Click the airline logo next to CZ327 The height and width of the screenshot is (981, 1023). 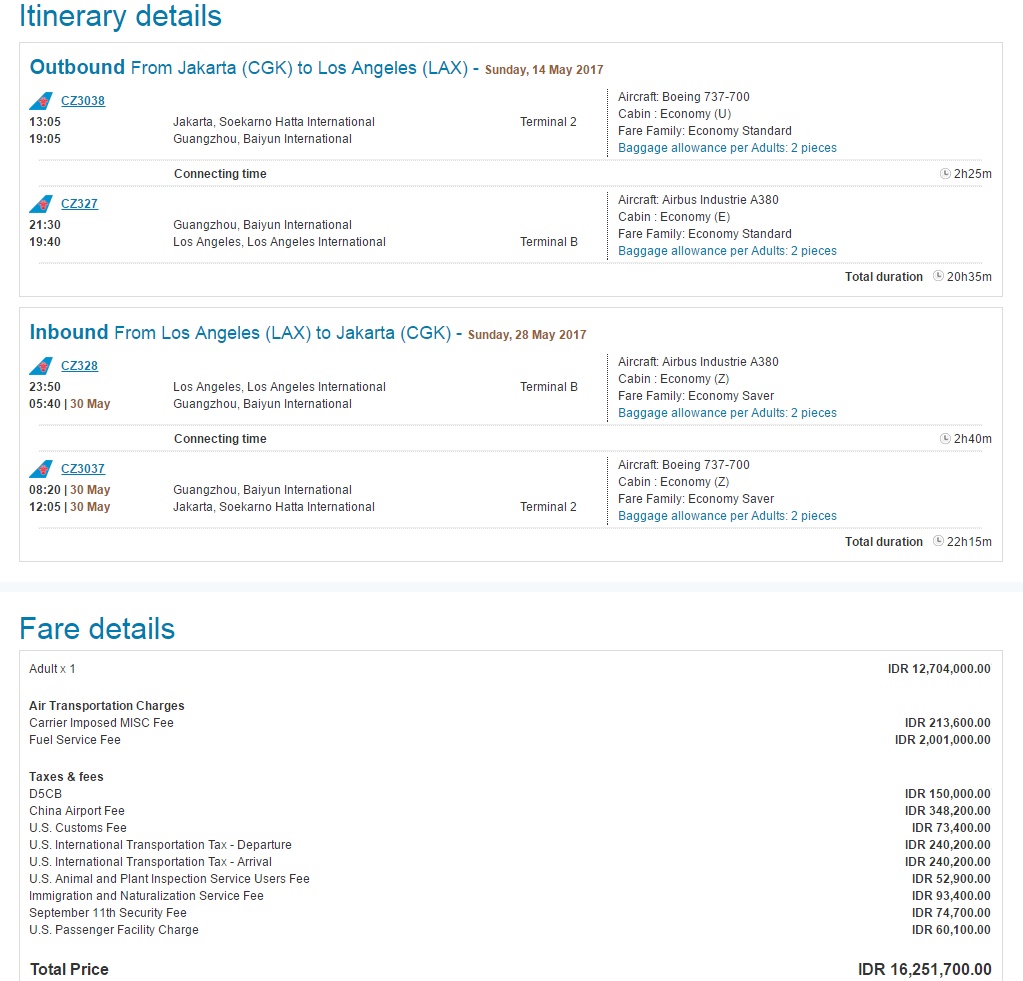pyautogui.click(x=41, y=204)
